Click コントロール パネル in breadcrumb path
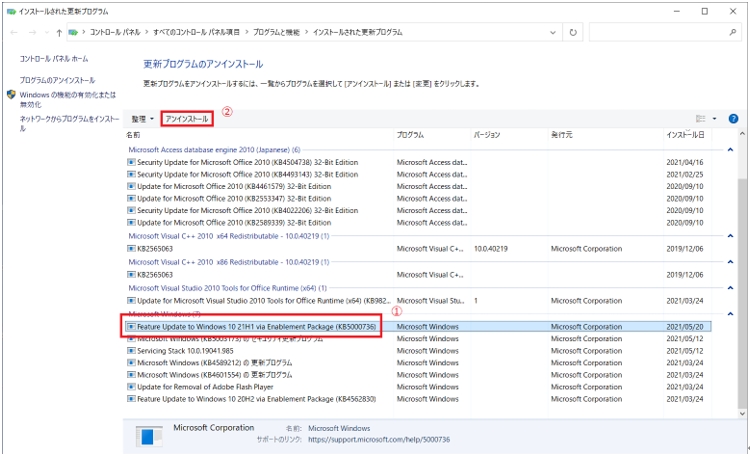The height and width of the screenshot is (456, 750). point(115,32)
